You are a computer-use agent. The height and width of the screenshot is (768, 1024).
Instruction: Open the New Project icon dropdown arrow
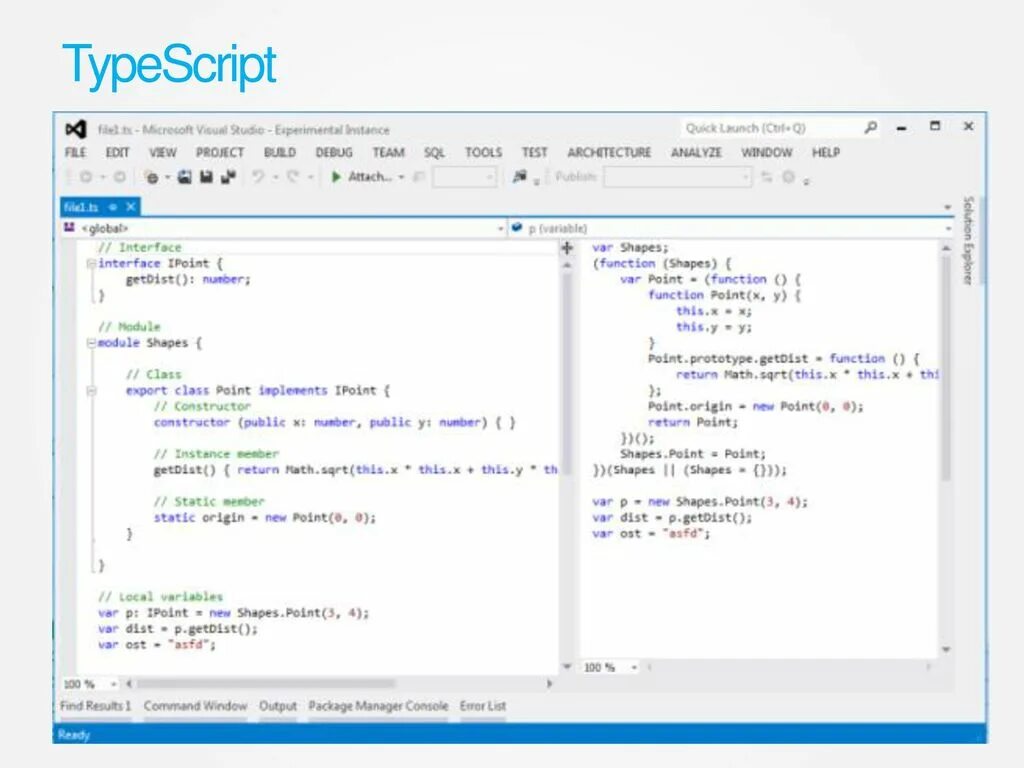click(x=168, y=178)
